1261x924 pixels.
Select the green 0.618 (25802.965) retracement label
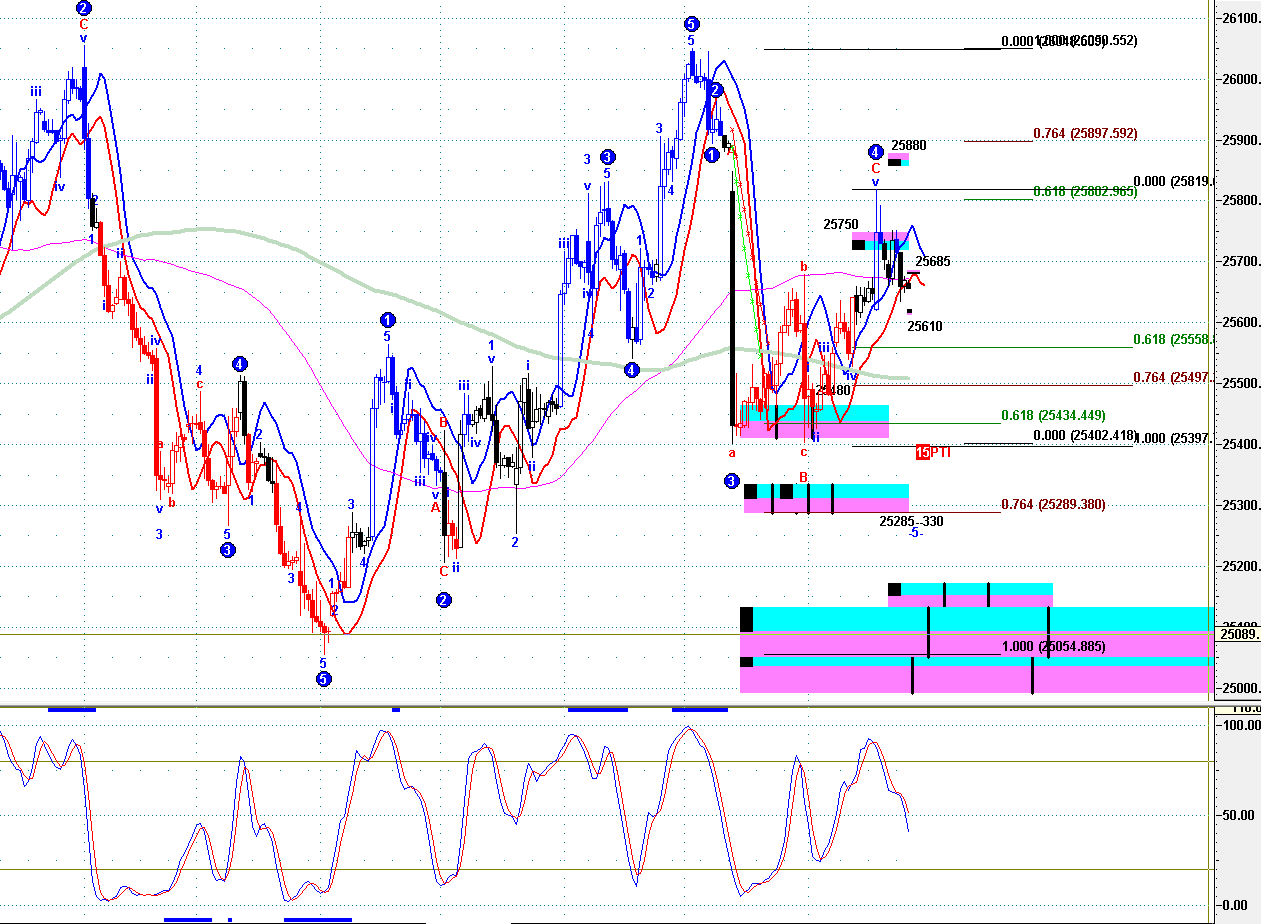[x=1085, y=190]
